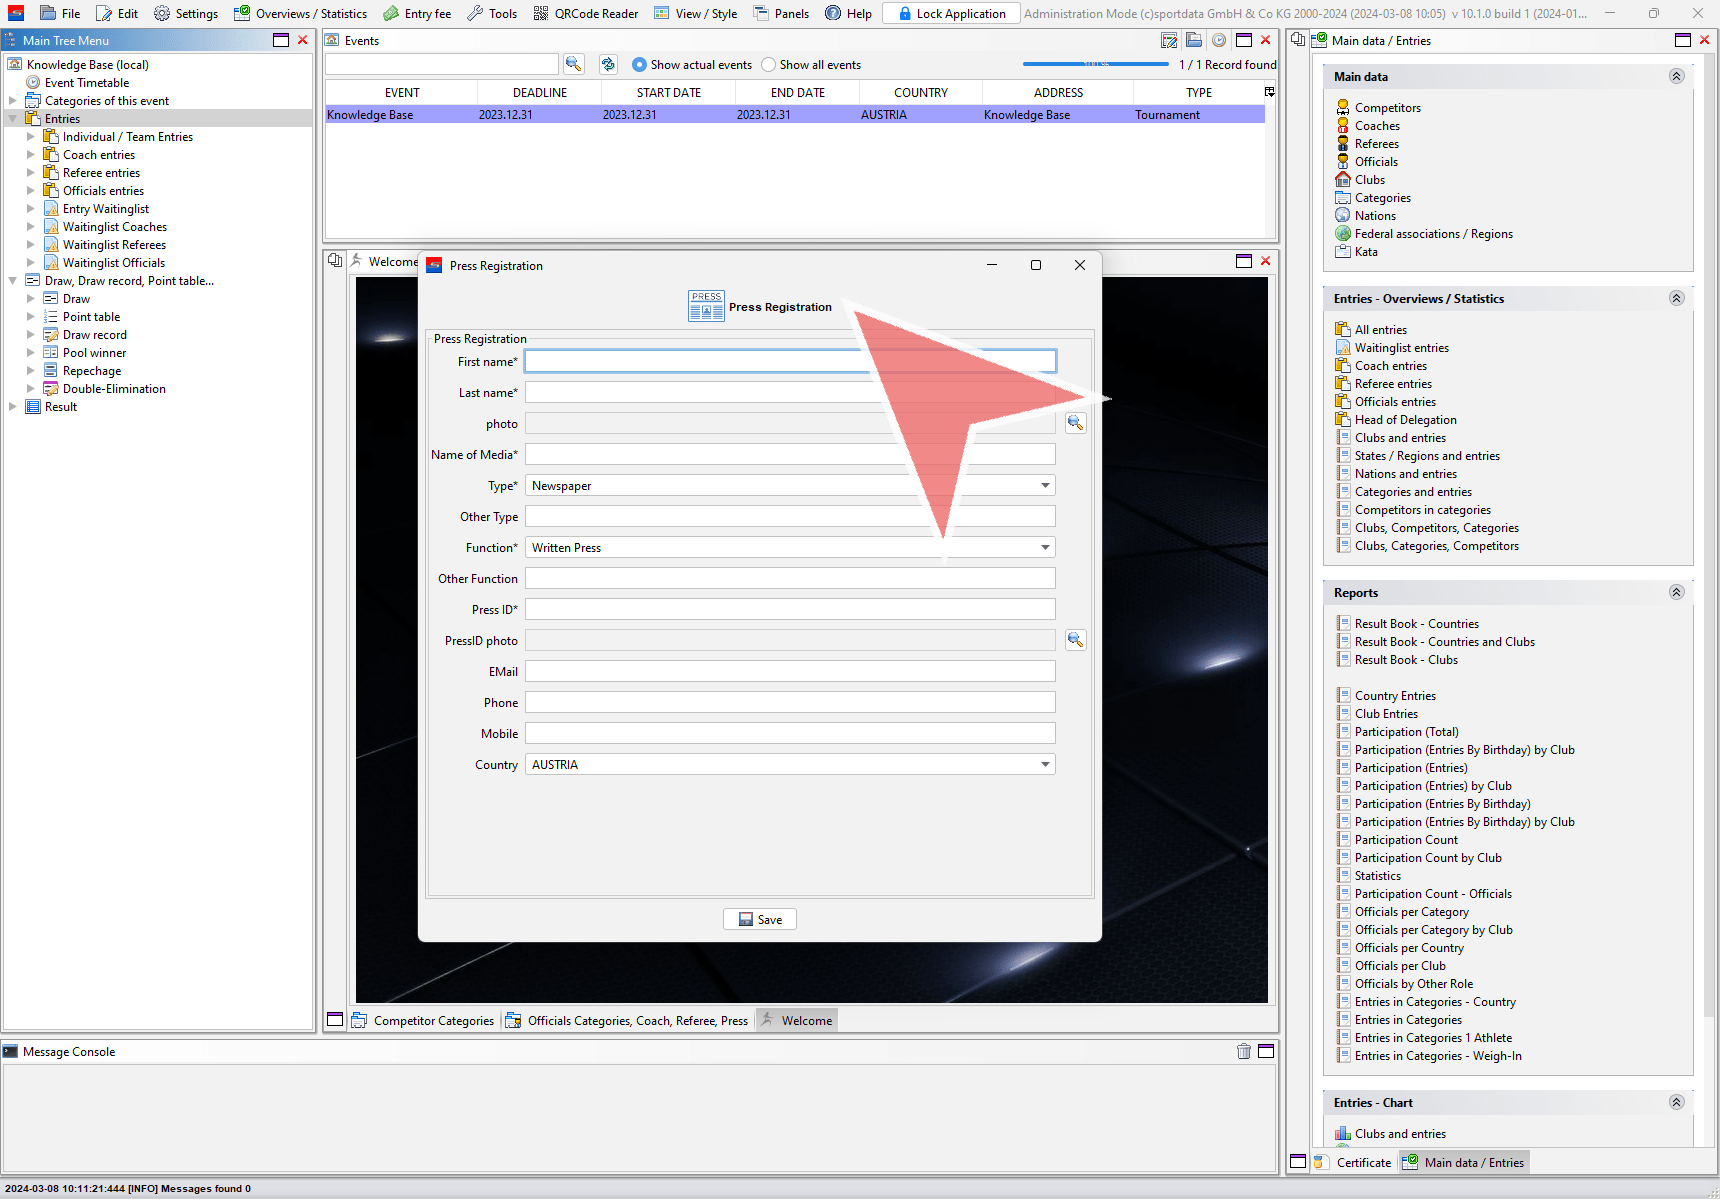This screenshot has width=1720, height=1200.
Task: Browse for photo using magnifier icon
Action: 1075,423
